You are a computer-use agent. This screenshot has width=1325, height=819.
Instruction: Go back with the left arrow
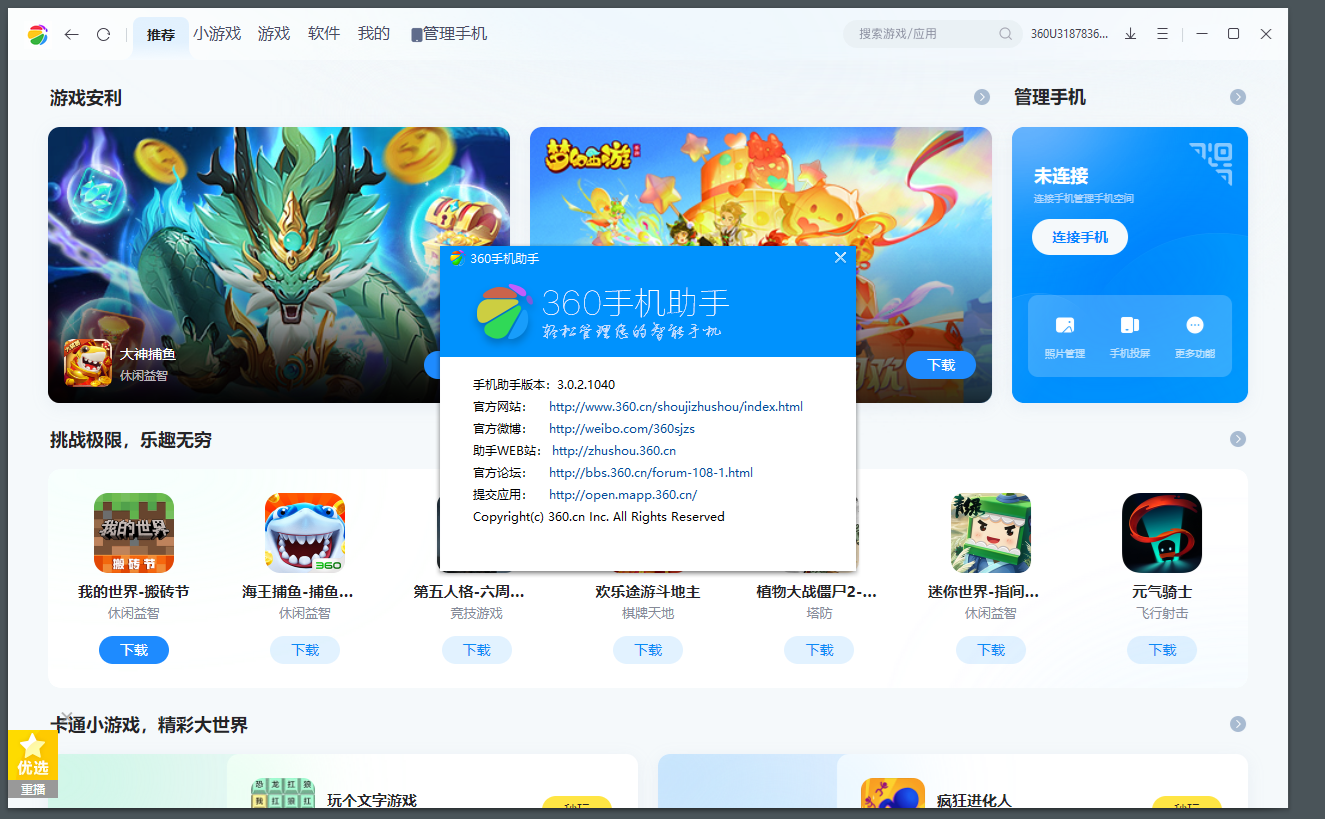point(71,34)
